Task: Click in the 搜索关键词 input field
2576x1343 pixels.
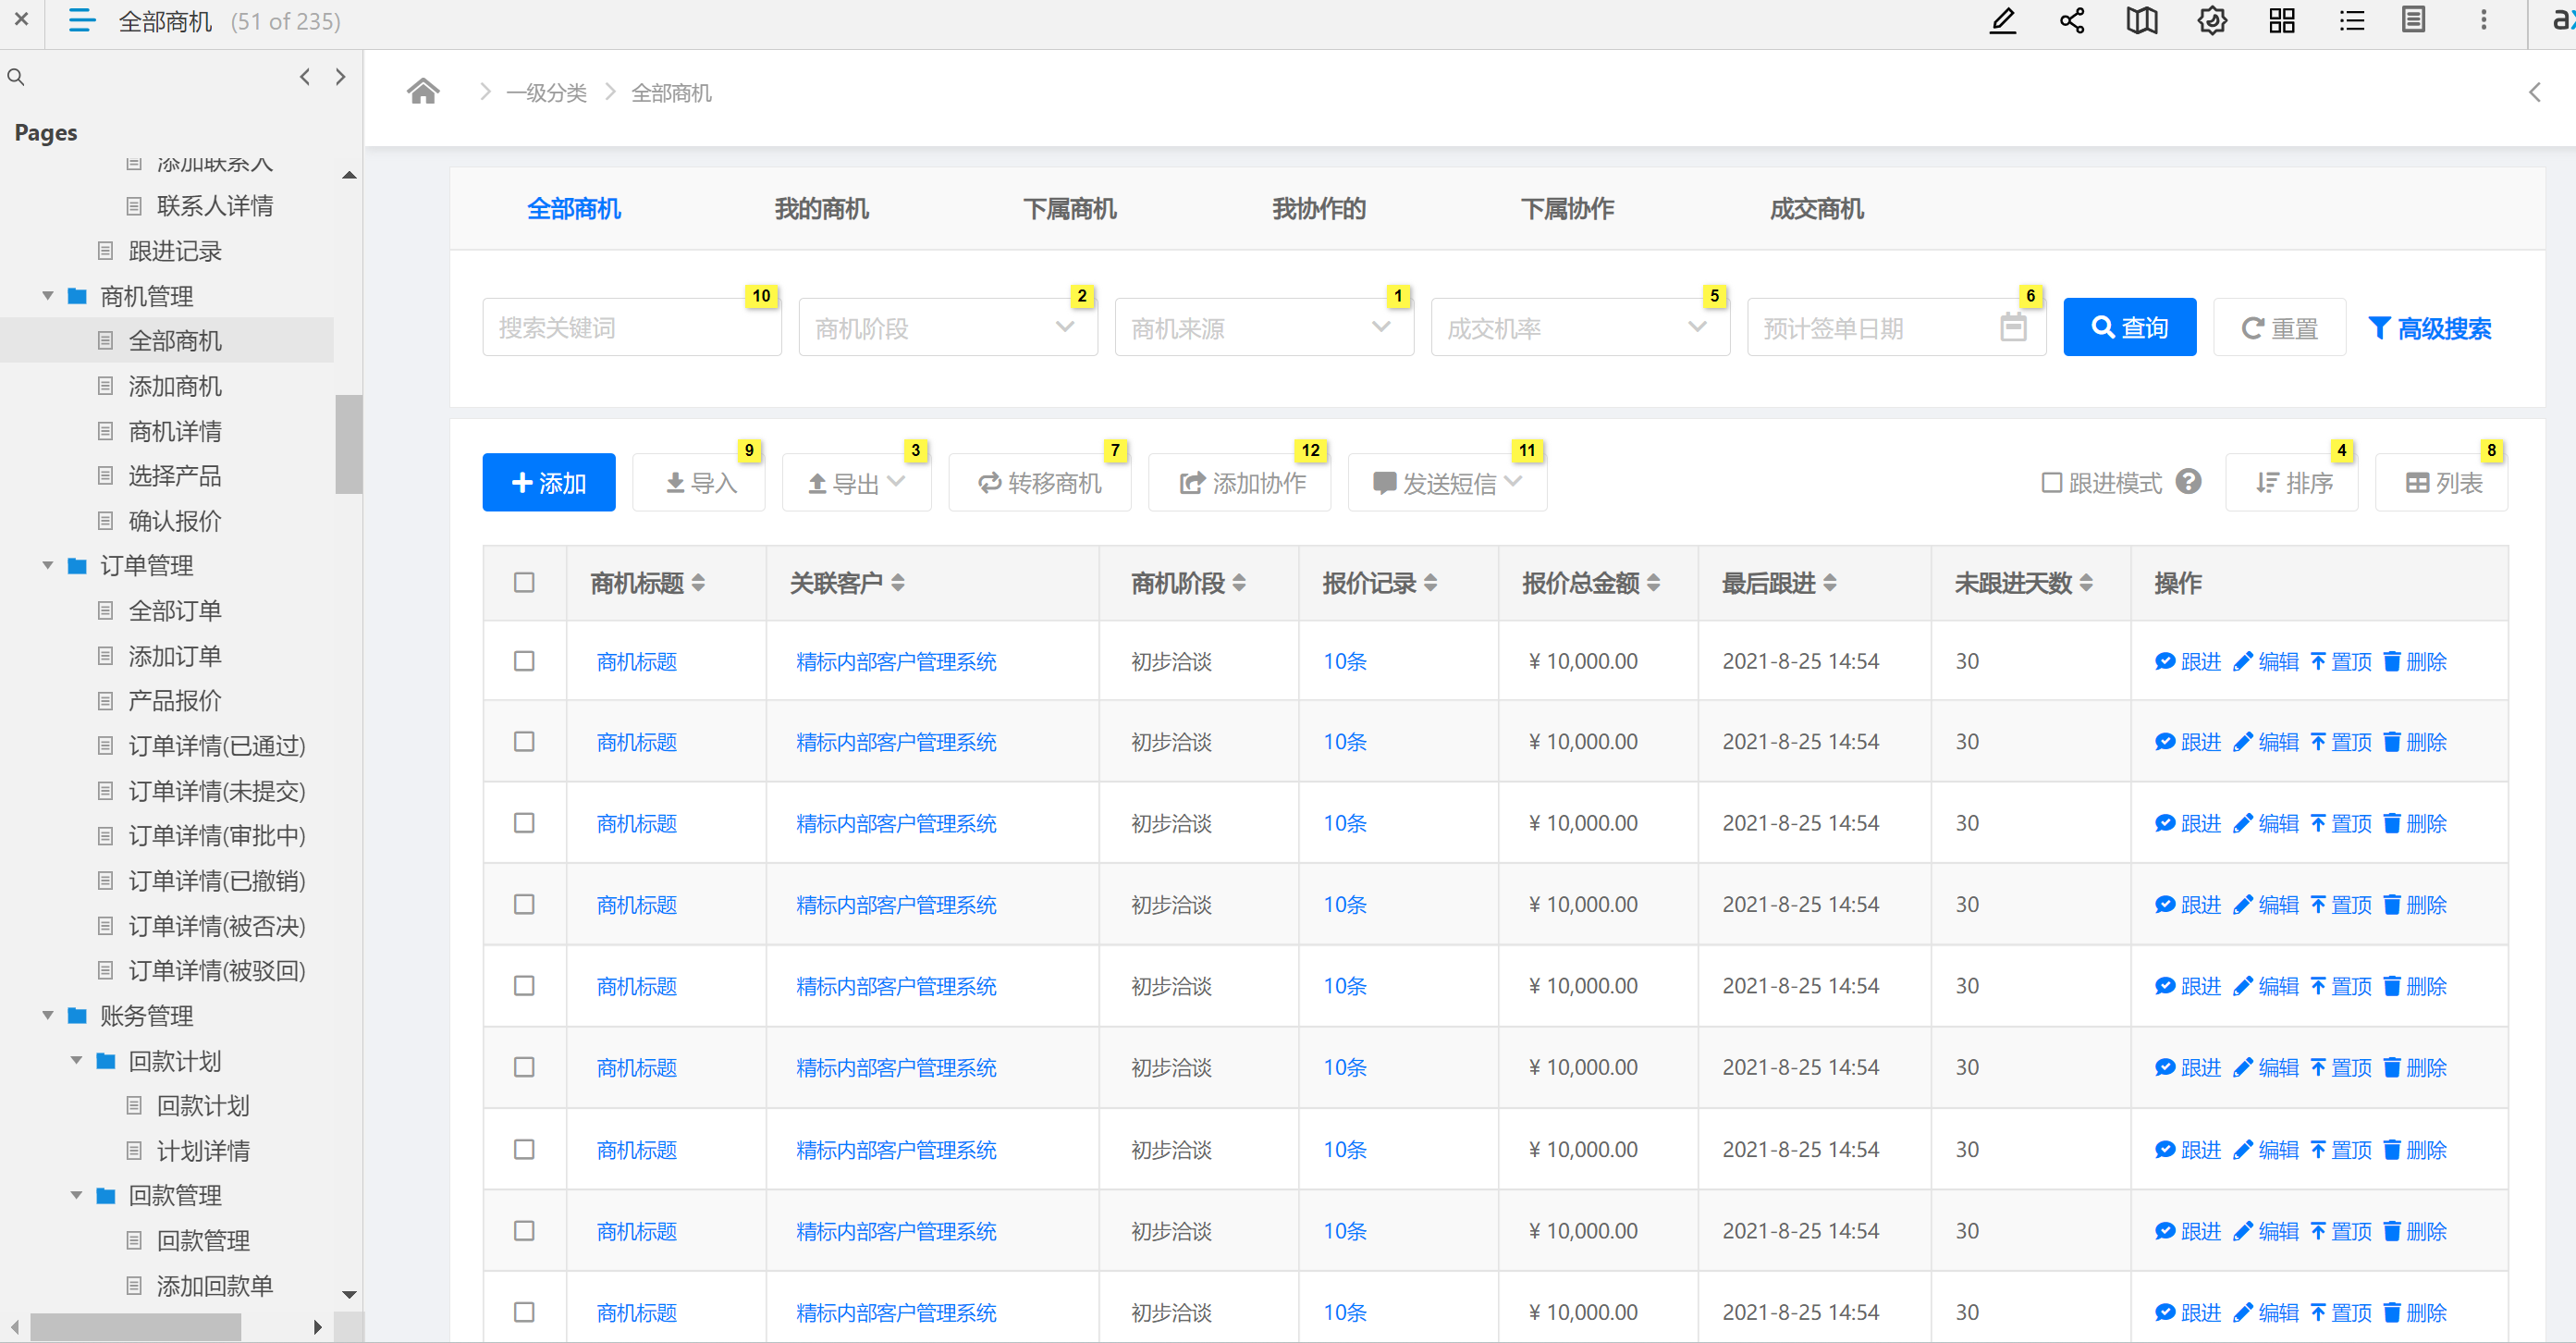Action: (x=631, y=327)
